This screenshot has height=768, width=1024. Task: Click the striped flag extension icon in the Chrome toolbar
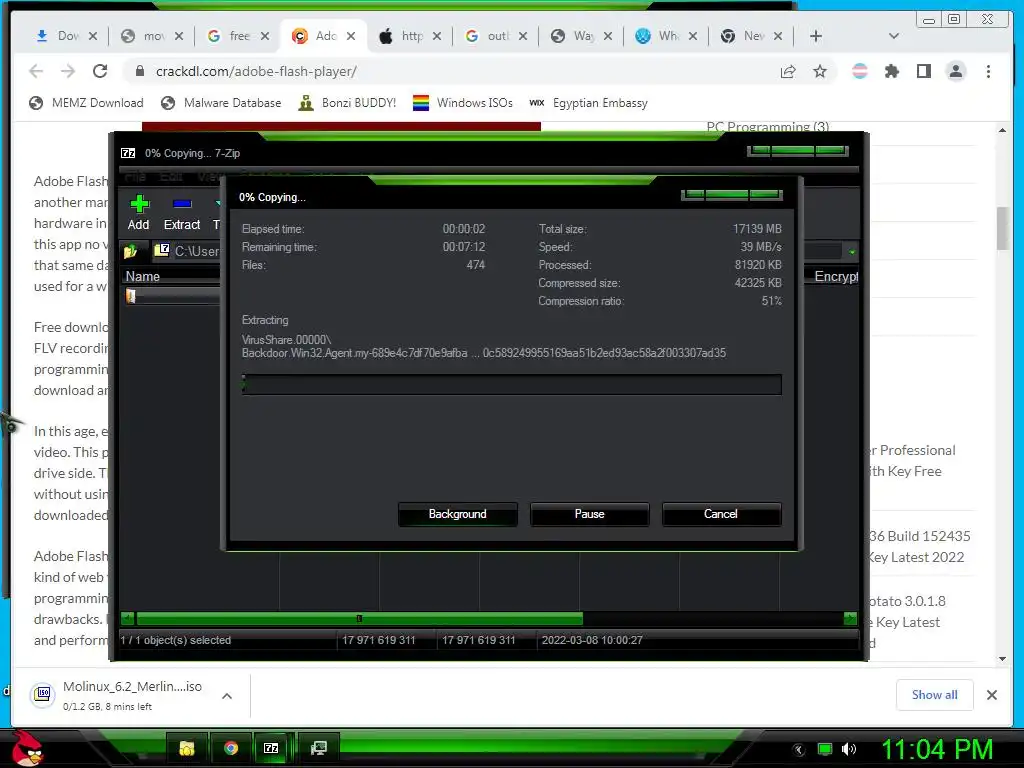[859, 71]
